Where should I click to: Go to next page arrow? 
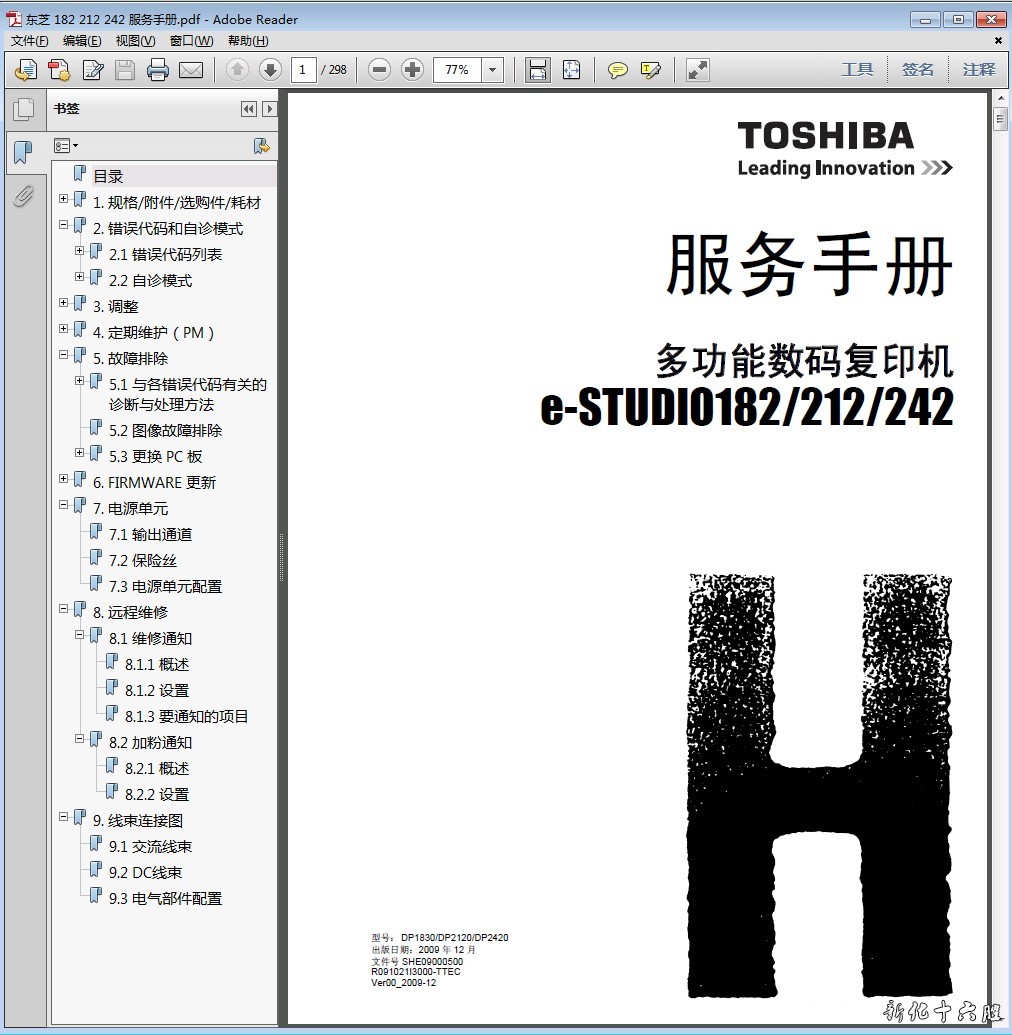coord(270,70)
